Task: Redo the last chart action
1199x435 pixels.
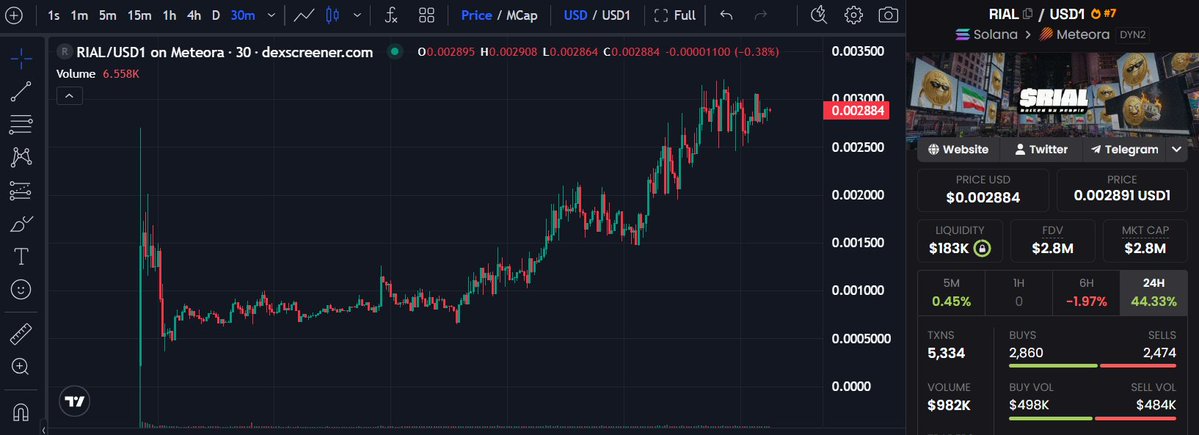Action: click(x=760, y=15)
